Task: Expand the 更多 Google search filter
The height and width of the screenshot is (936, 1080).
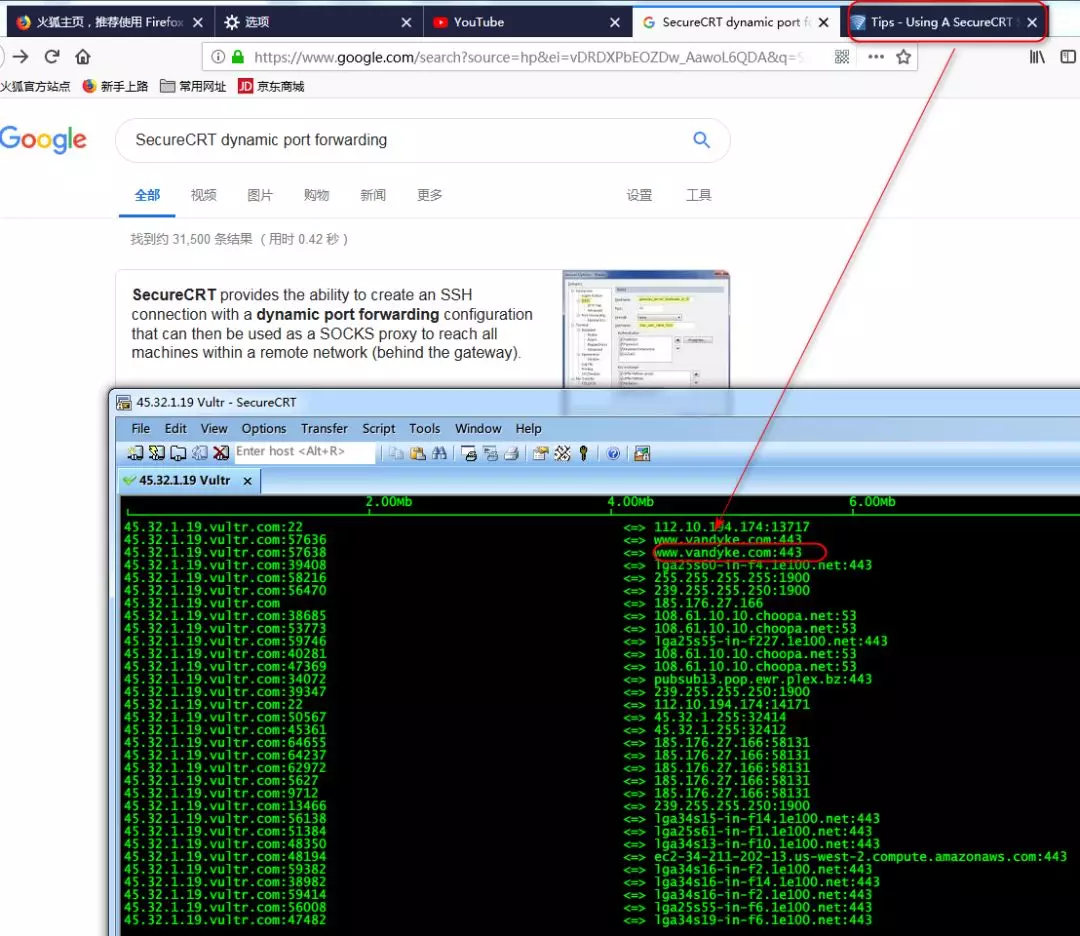Action: [429, 195]
